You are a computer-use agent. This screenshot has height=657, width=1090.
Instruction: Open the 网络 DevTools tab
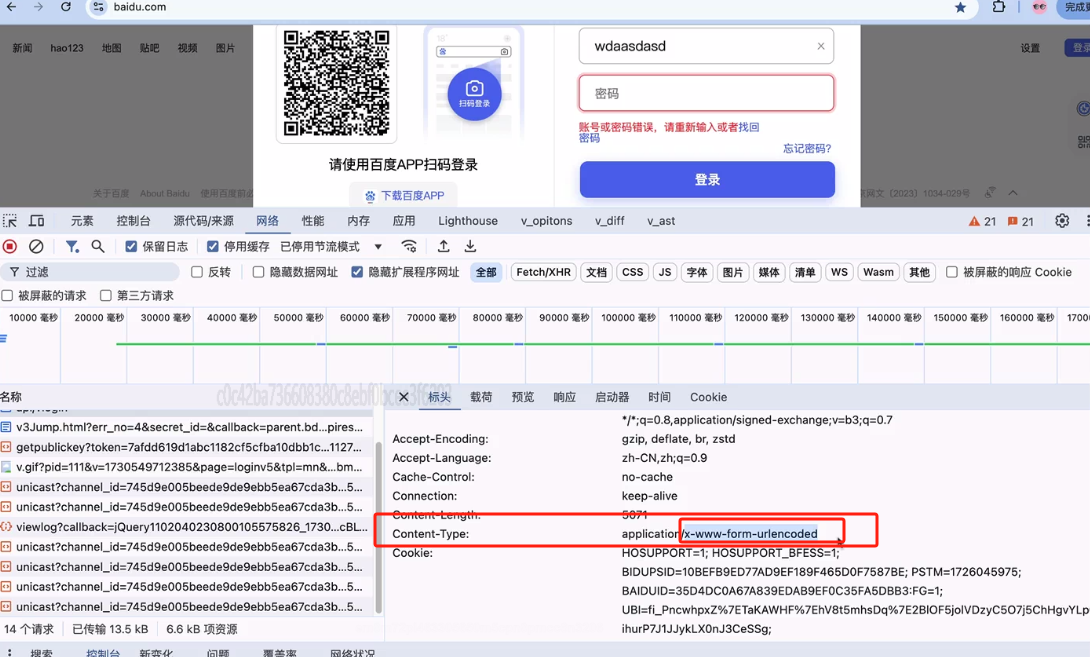click(268, 221)
